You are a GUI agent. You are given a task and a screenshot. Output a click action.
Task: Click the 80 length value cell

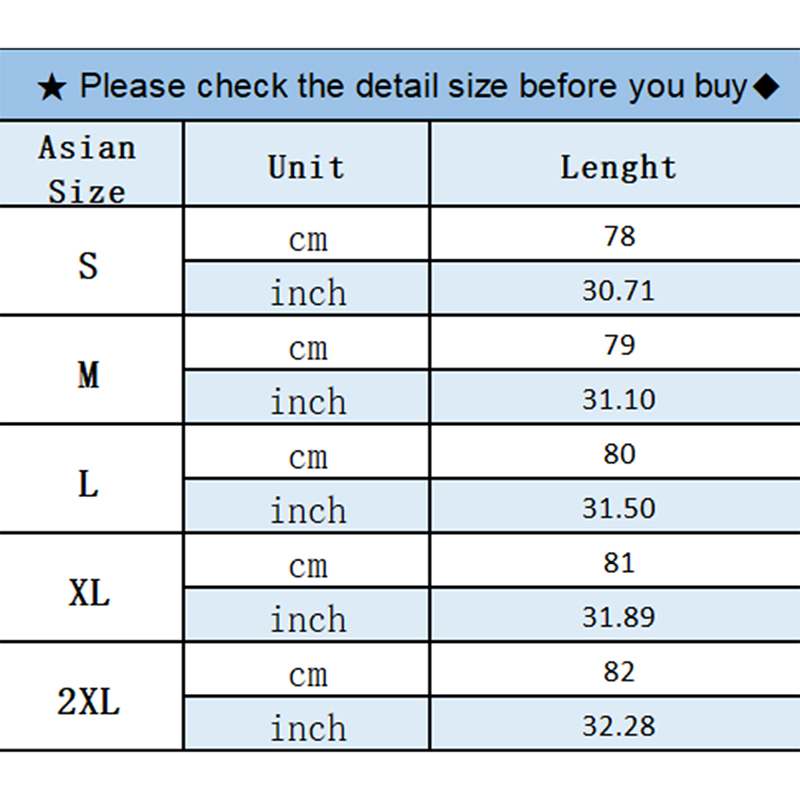(619, 454)
